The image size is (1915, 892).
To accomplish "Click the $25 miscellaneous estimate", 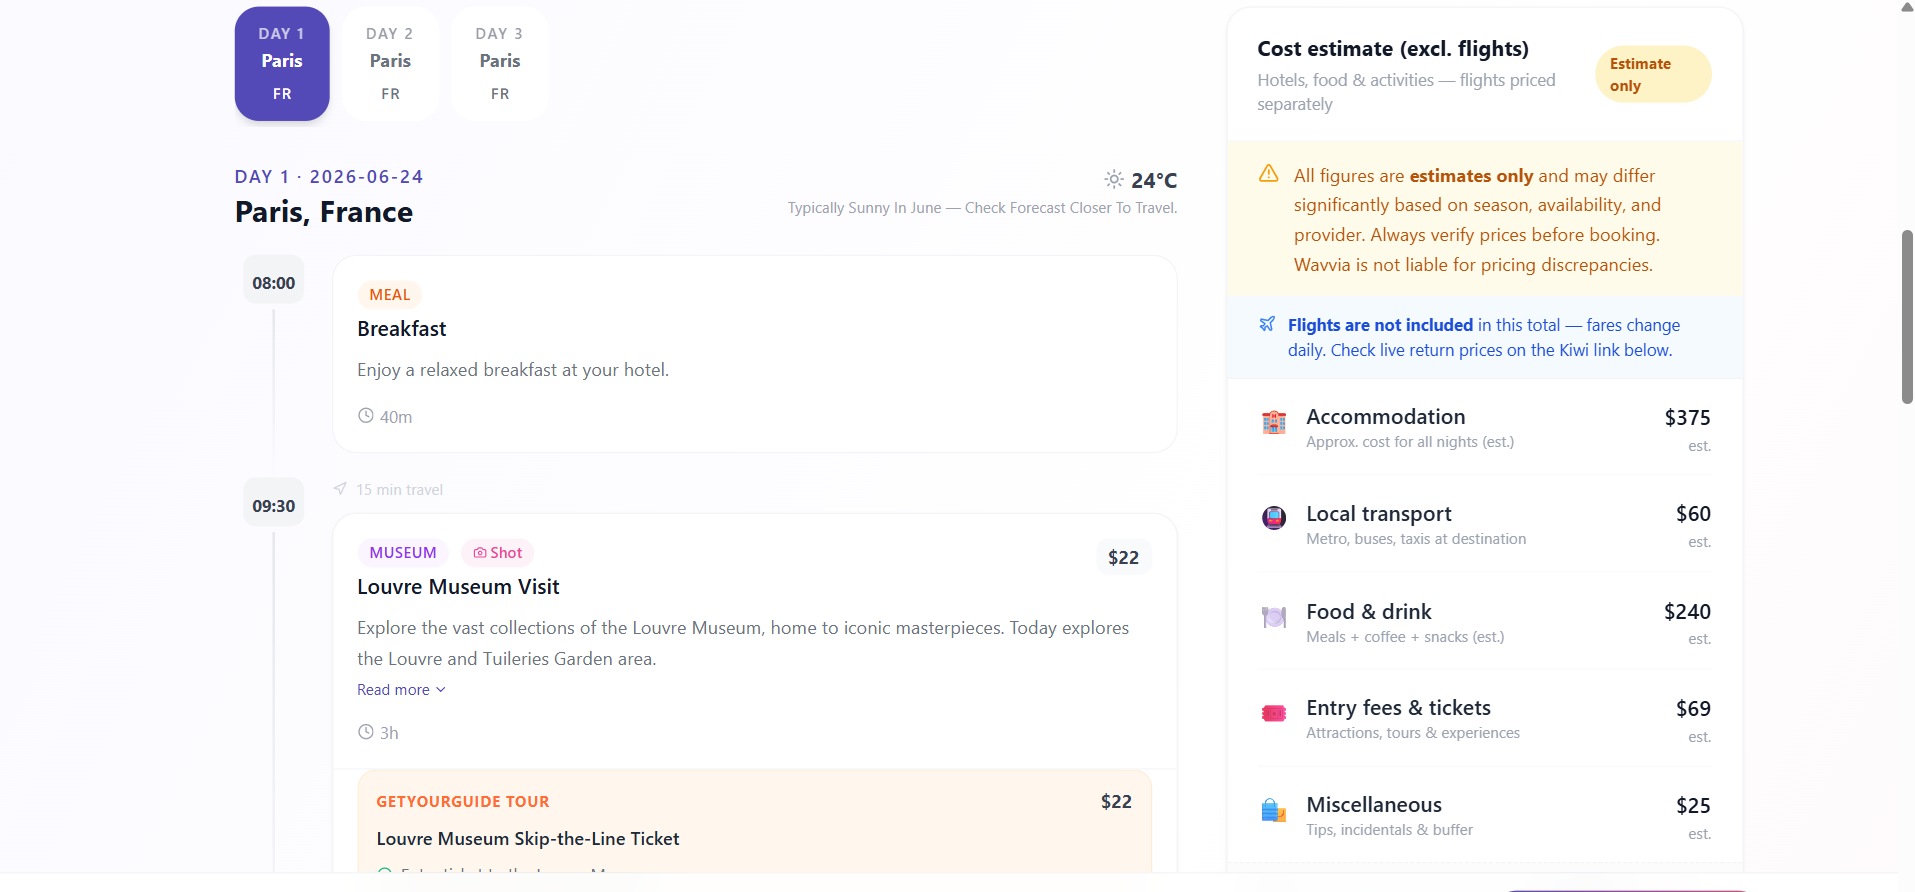I will 1693,806.
